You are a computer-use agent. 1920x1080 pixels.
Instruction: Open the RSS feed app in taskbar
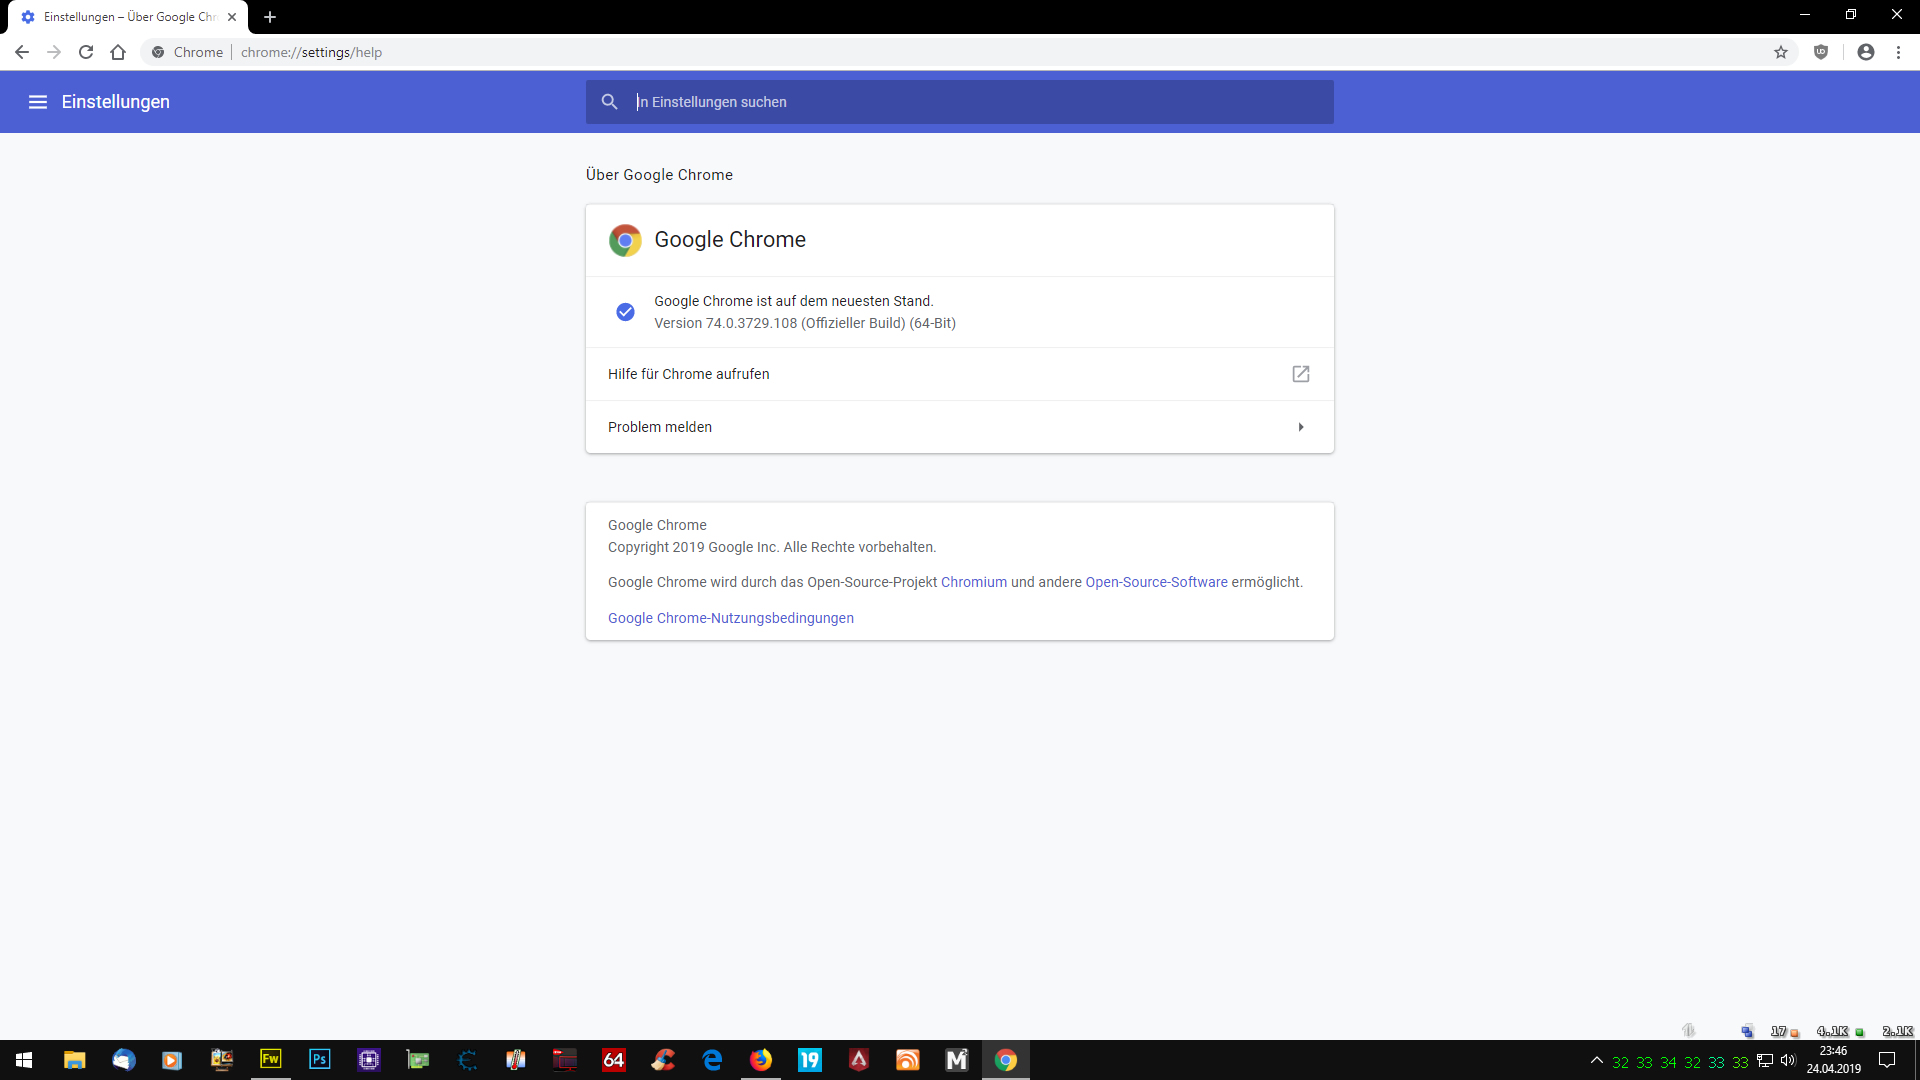point(907,1060)
